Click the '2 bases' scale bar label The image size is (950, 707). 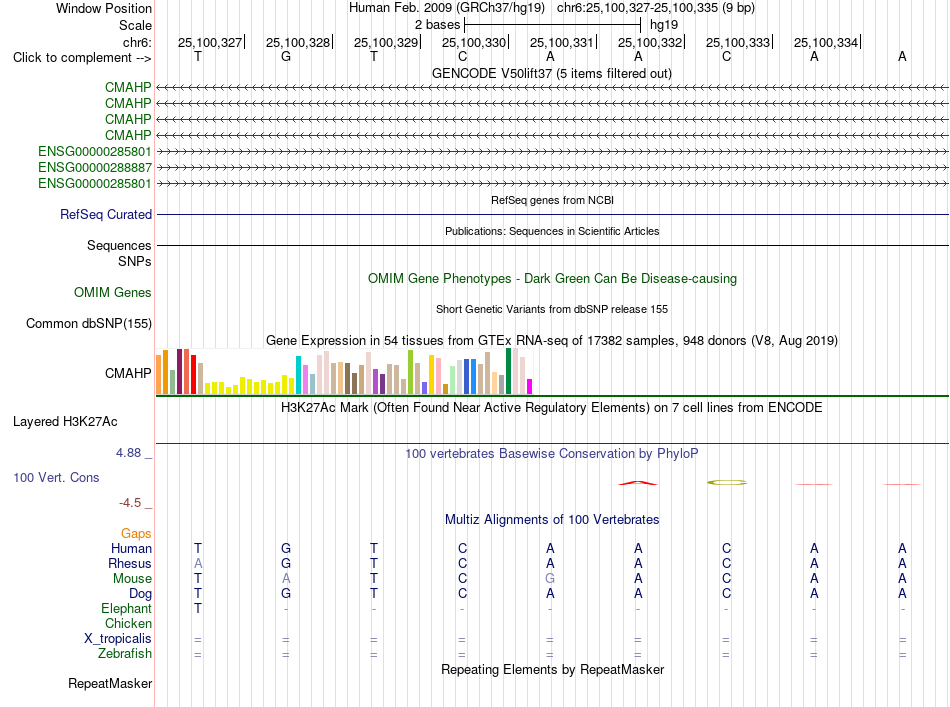coord(437,25)
